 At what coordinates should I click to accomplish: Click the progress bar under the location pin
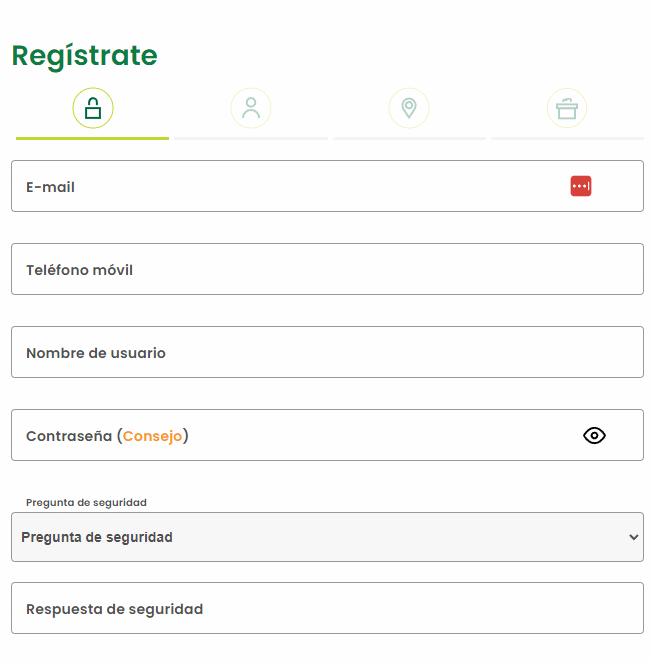(x=409, y=138)
